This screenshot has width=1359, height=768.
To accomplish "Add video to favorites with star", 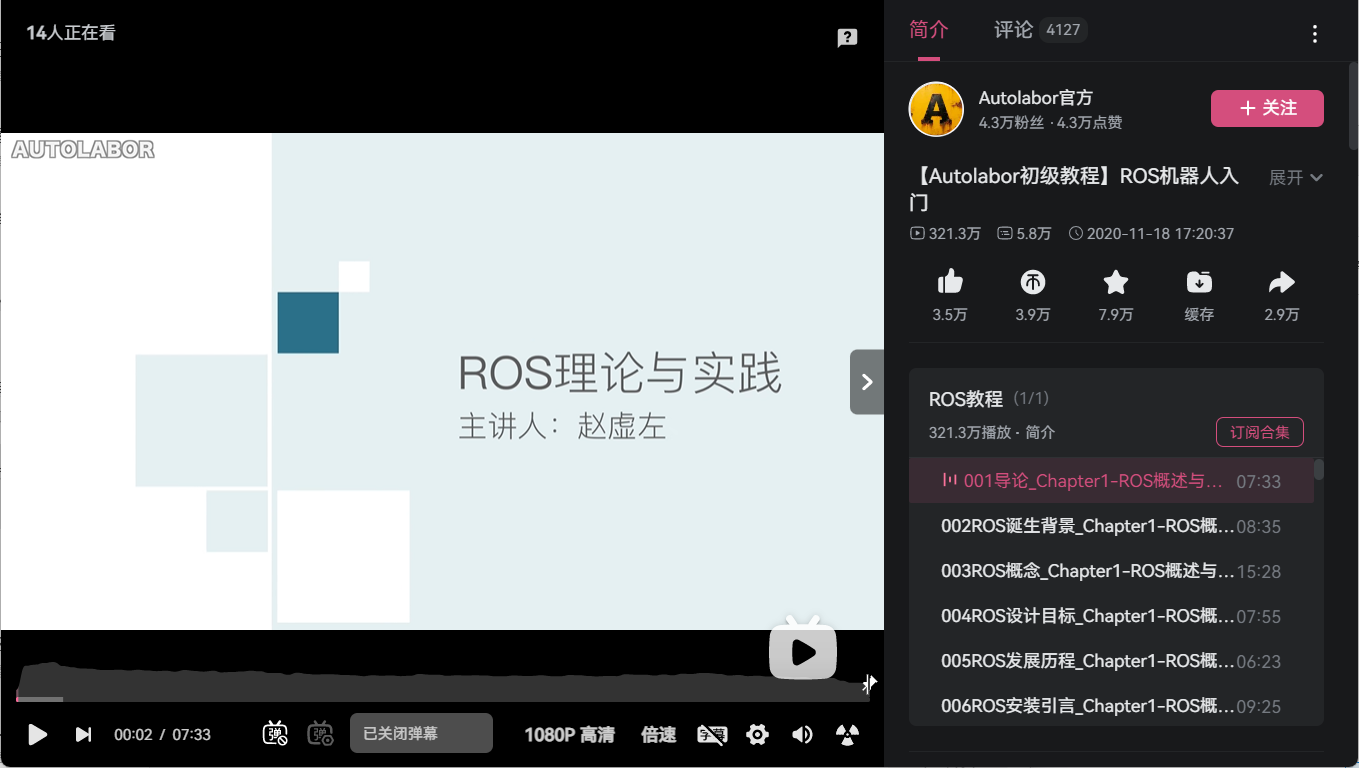I will point(1115,283).
